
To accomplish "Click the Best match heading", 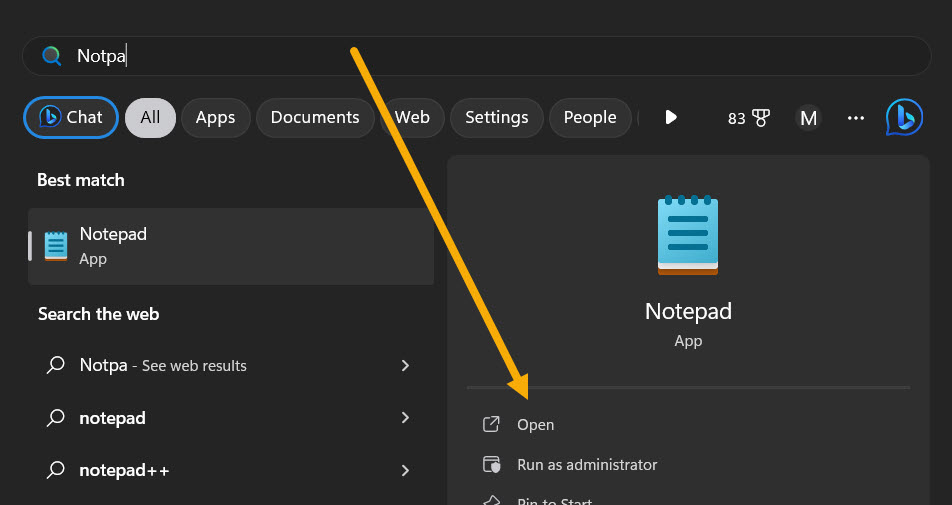I will point(81,180).
